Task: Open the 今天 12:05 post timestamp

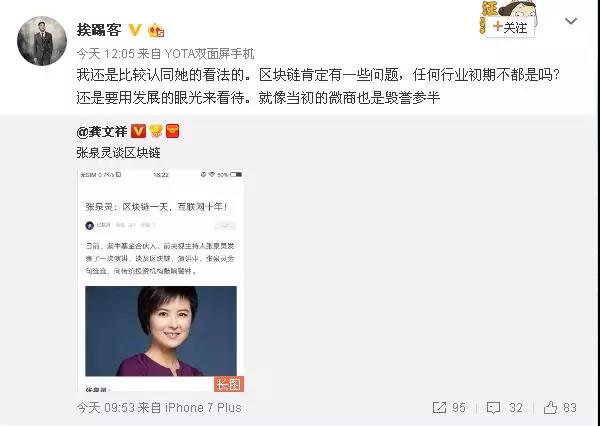Action: pos(106,54)
